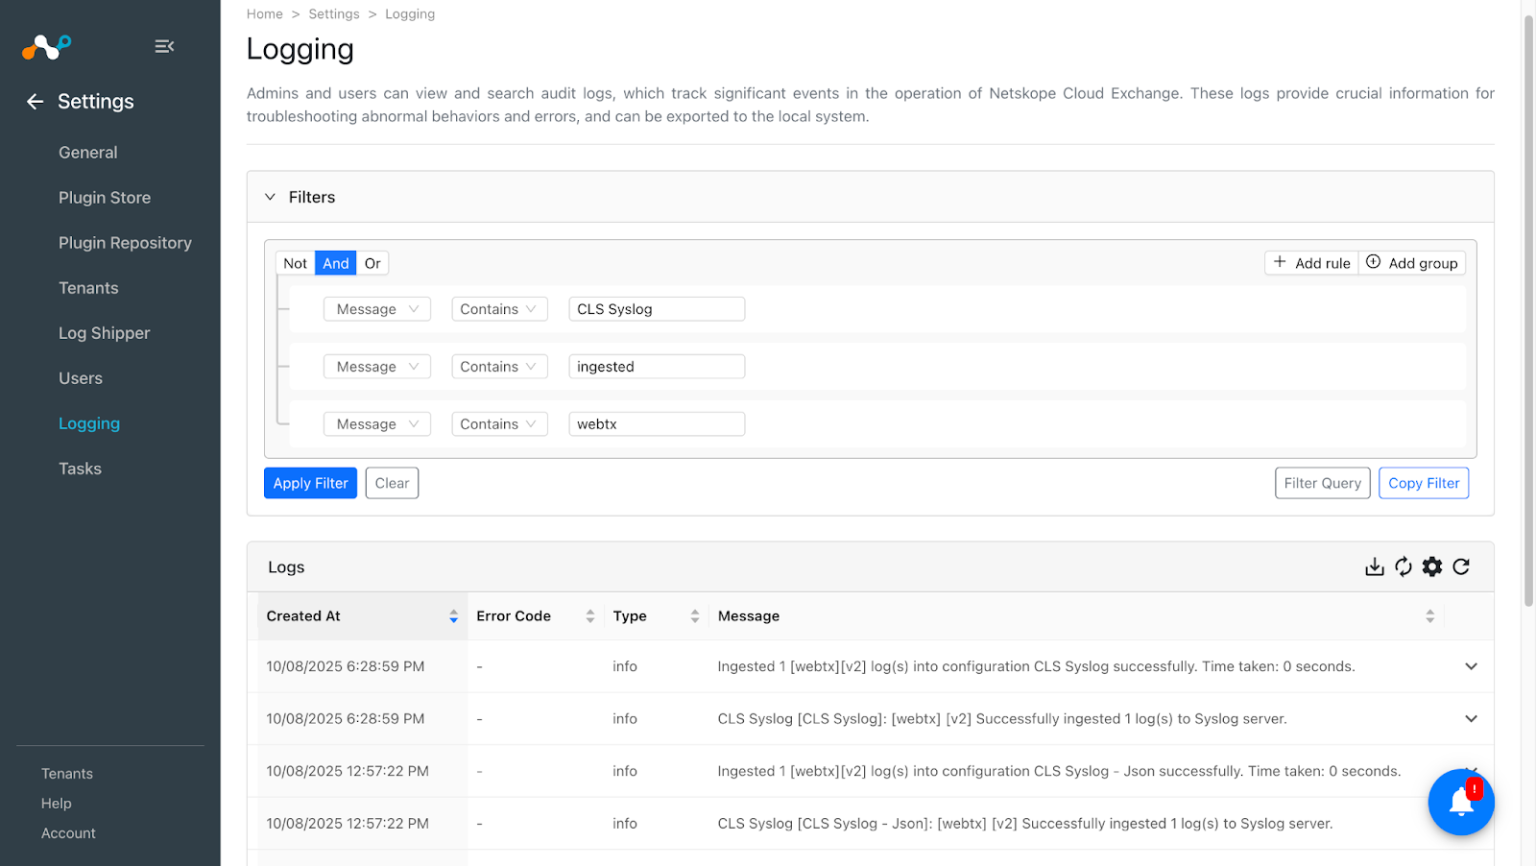Sort by Type column sorter

pyautogui.click(x=694, y=616)
